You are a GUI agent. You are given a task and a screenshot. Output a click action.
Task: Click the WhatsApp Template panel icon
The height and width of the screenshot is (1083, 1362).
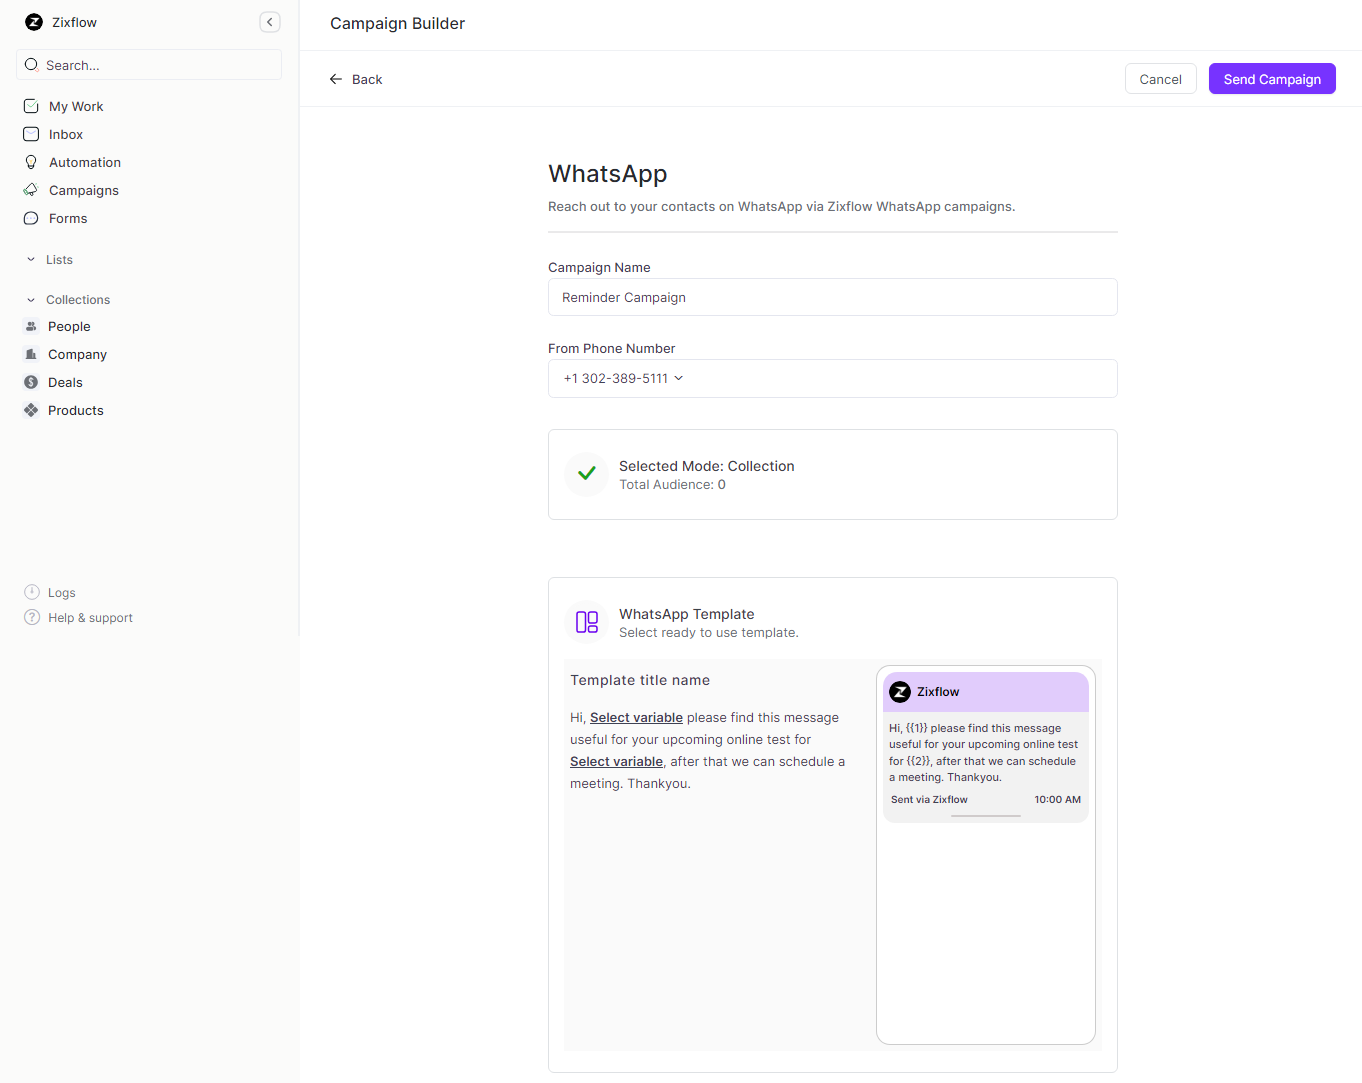click(x=586, y=621)
